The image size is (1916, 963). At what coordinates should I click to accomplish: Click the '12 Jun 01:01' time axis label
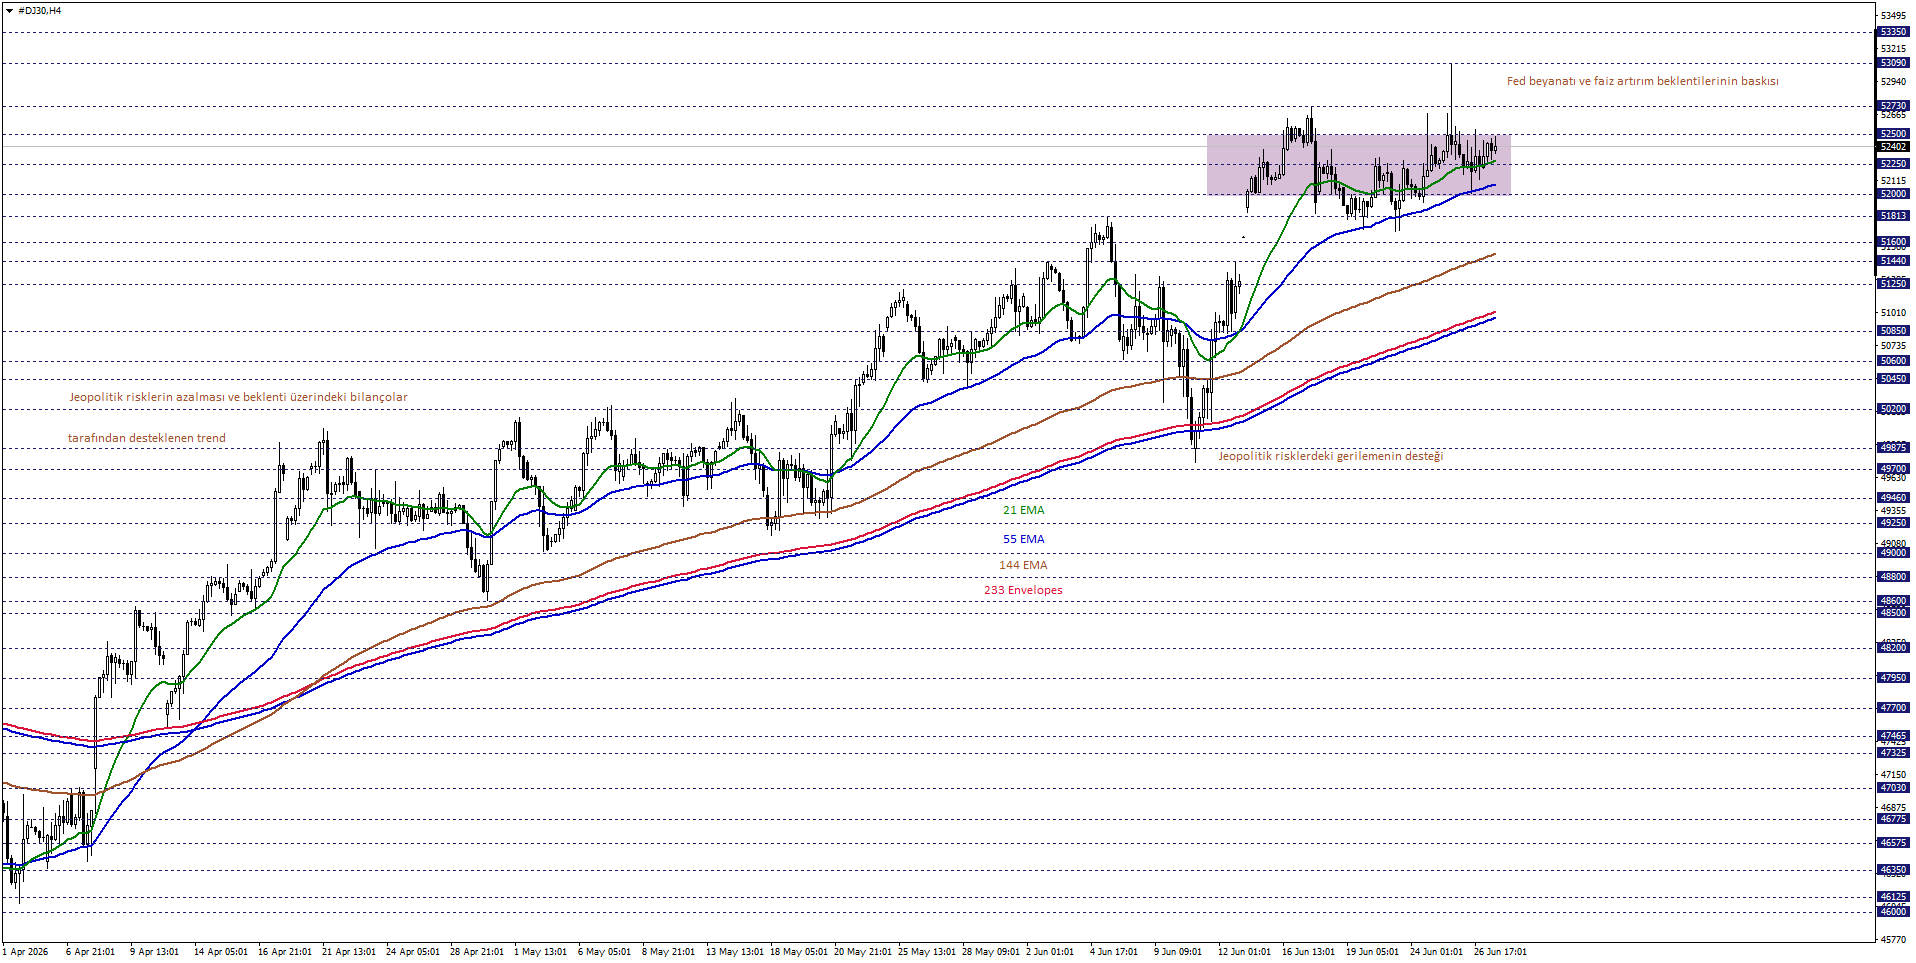(1244, 952)
